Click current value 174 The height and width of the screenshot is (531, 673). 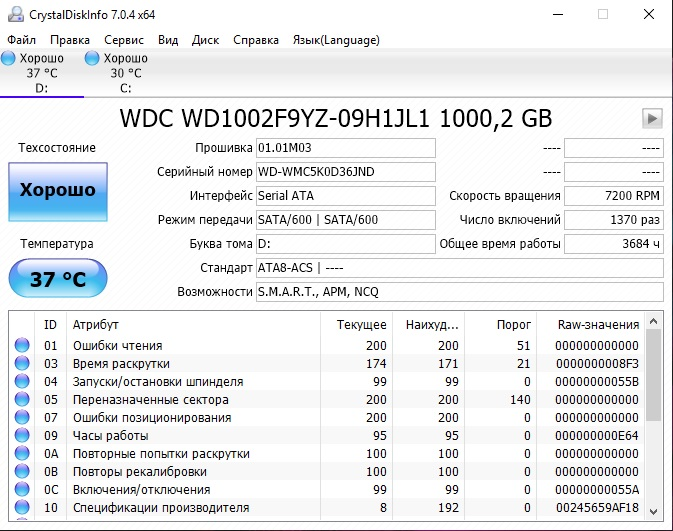point(376,364)
